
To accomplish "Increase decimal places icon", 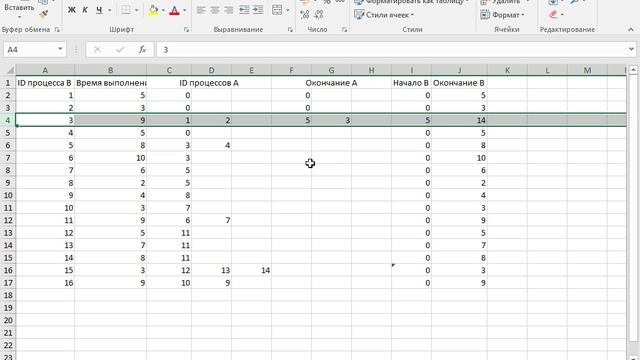I will coord(304,15).
